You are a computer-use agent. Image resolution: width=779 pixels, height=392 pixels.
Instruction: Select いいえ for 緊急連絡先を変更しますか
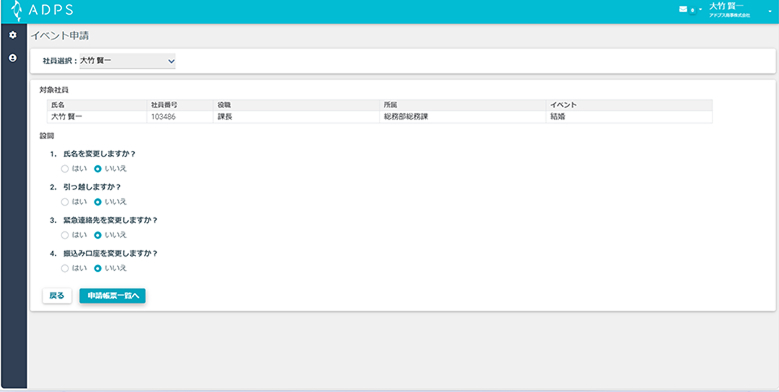[98, 235]
